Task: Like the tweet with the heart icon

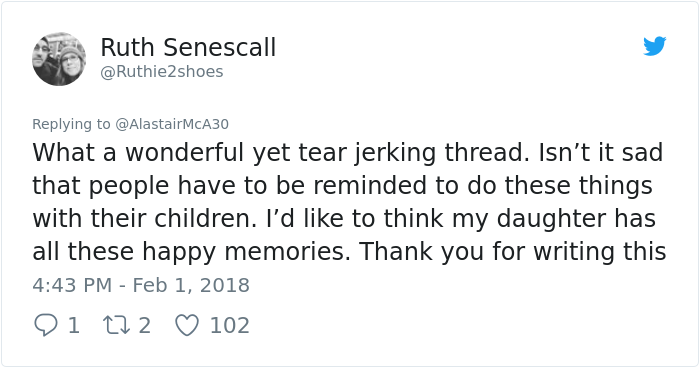Action: (187, 325)
